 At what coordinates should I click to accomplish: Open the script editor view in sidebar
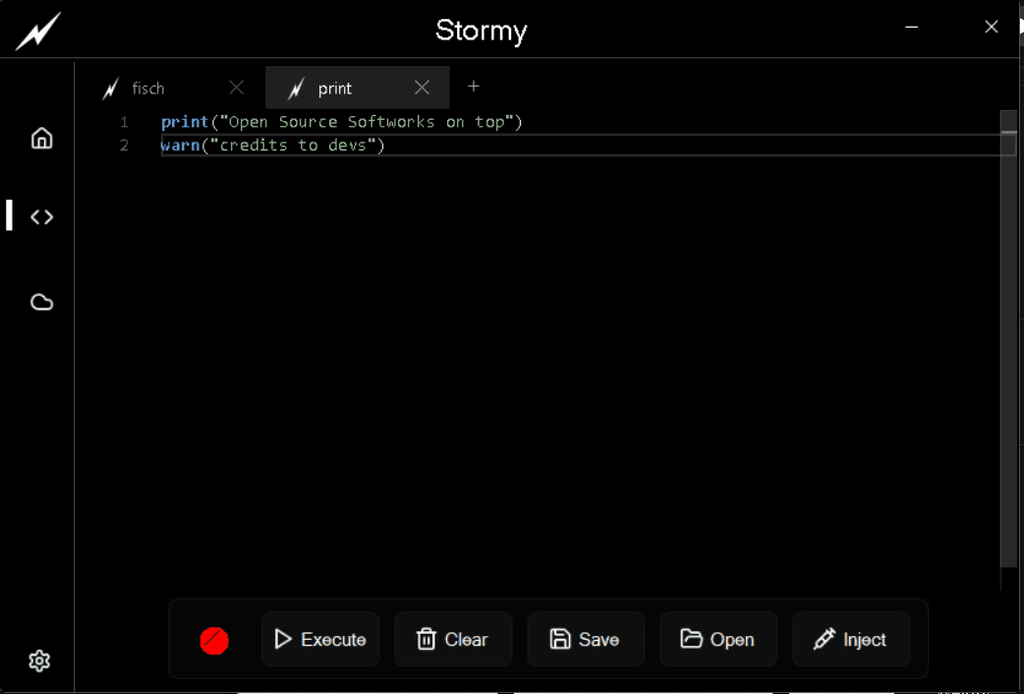point(41,217)
